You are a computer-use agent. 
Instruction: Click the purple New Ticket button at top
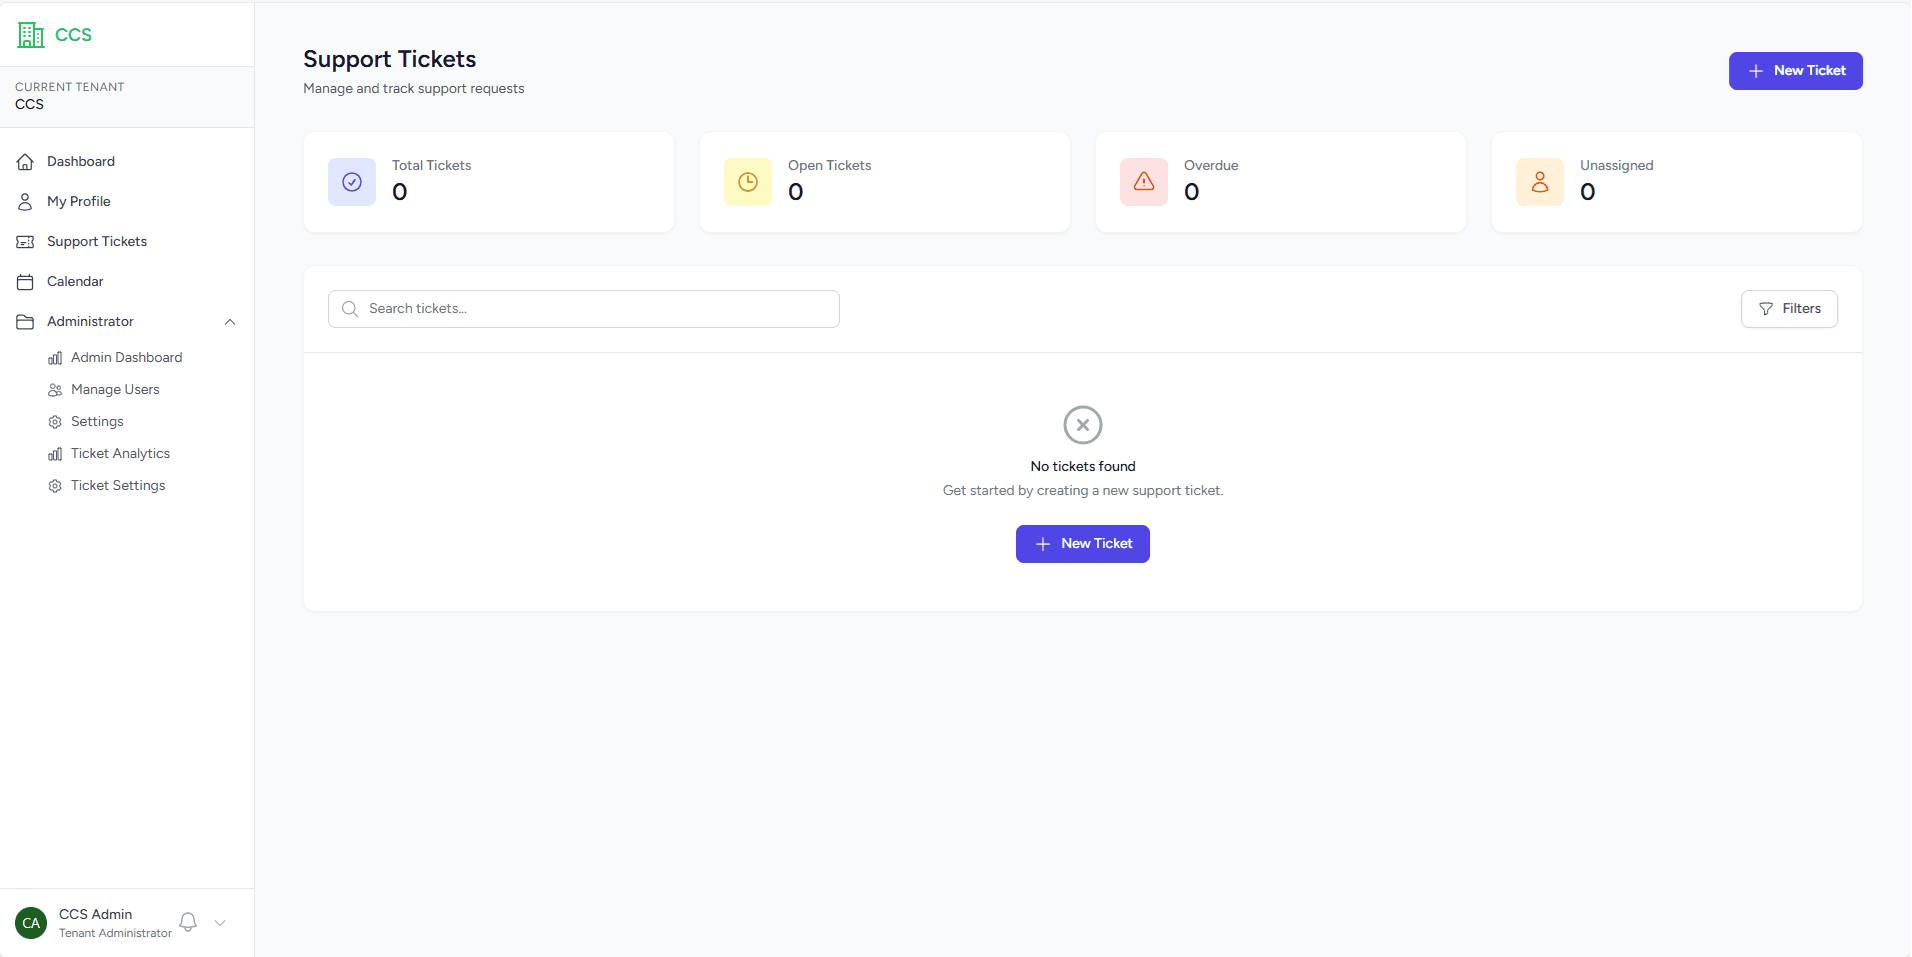click(x=1794, y=70)
